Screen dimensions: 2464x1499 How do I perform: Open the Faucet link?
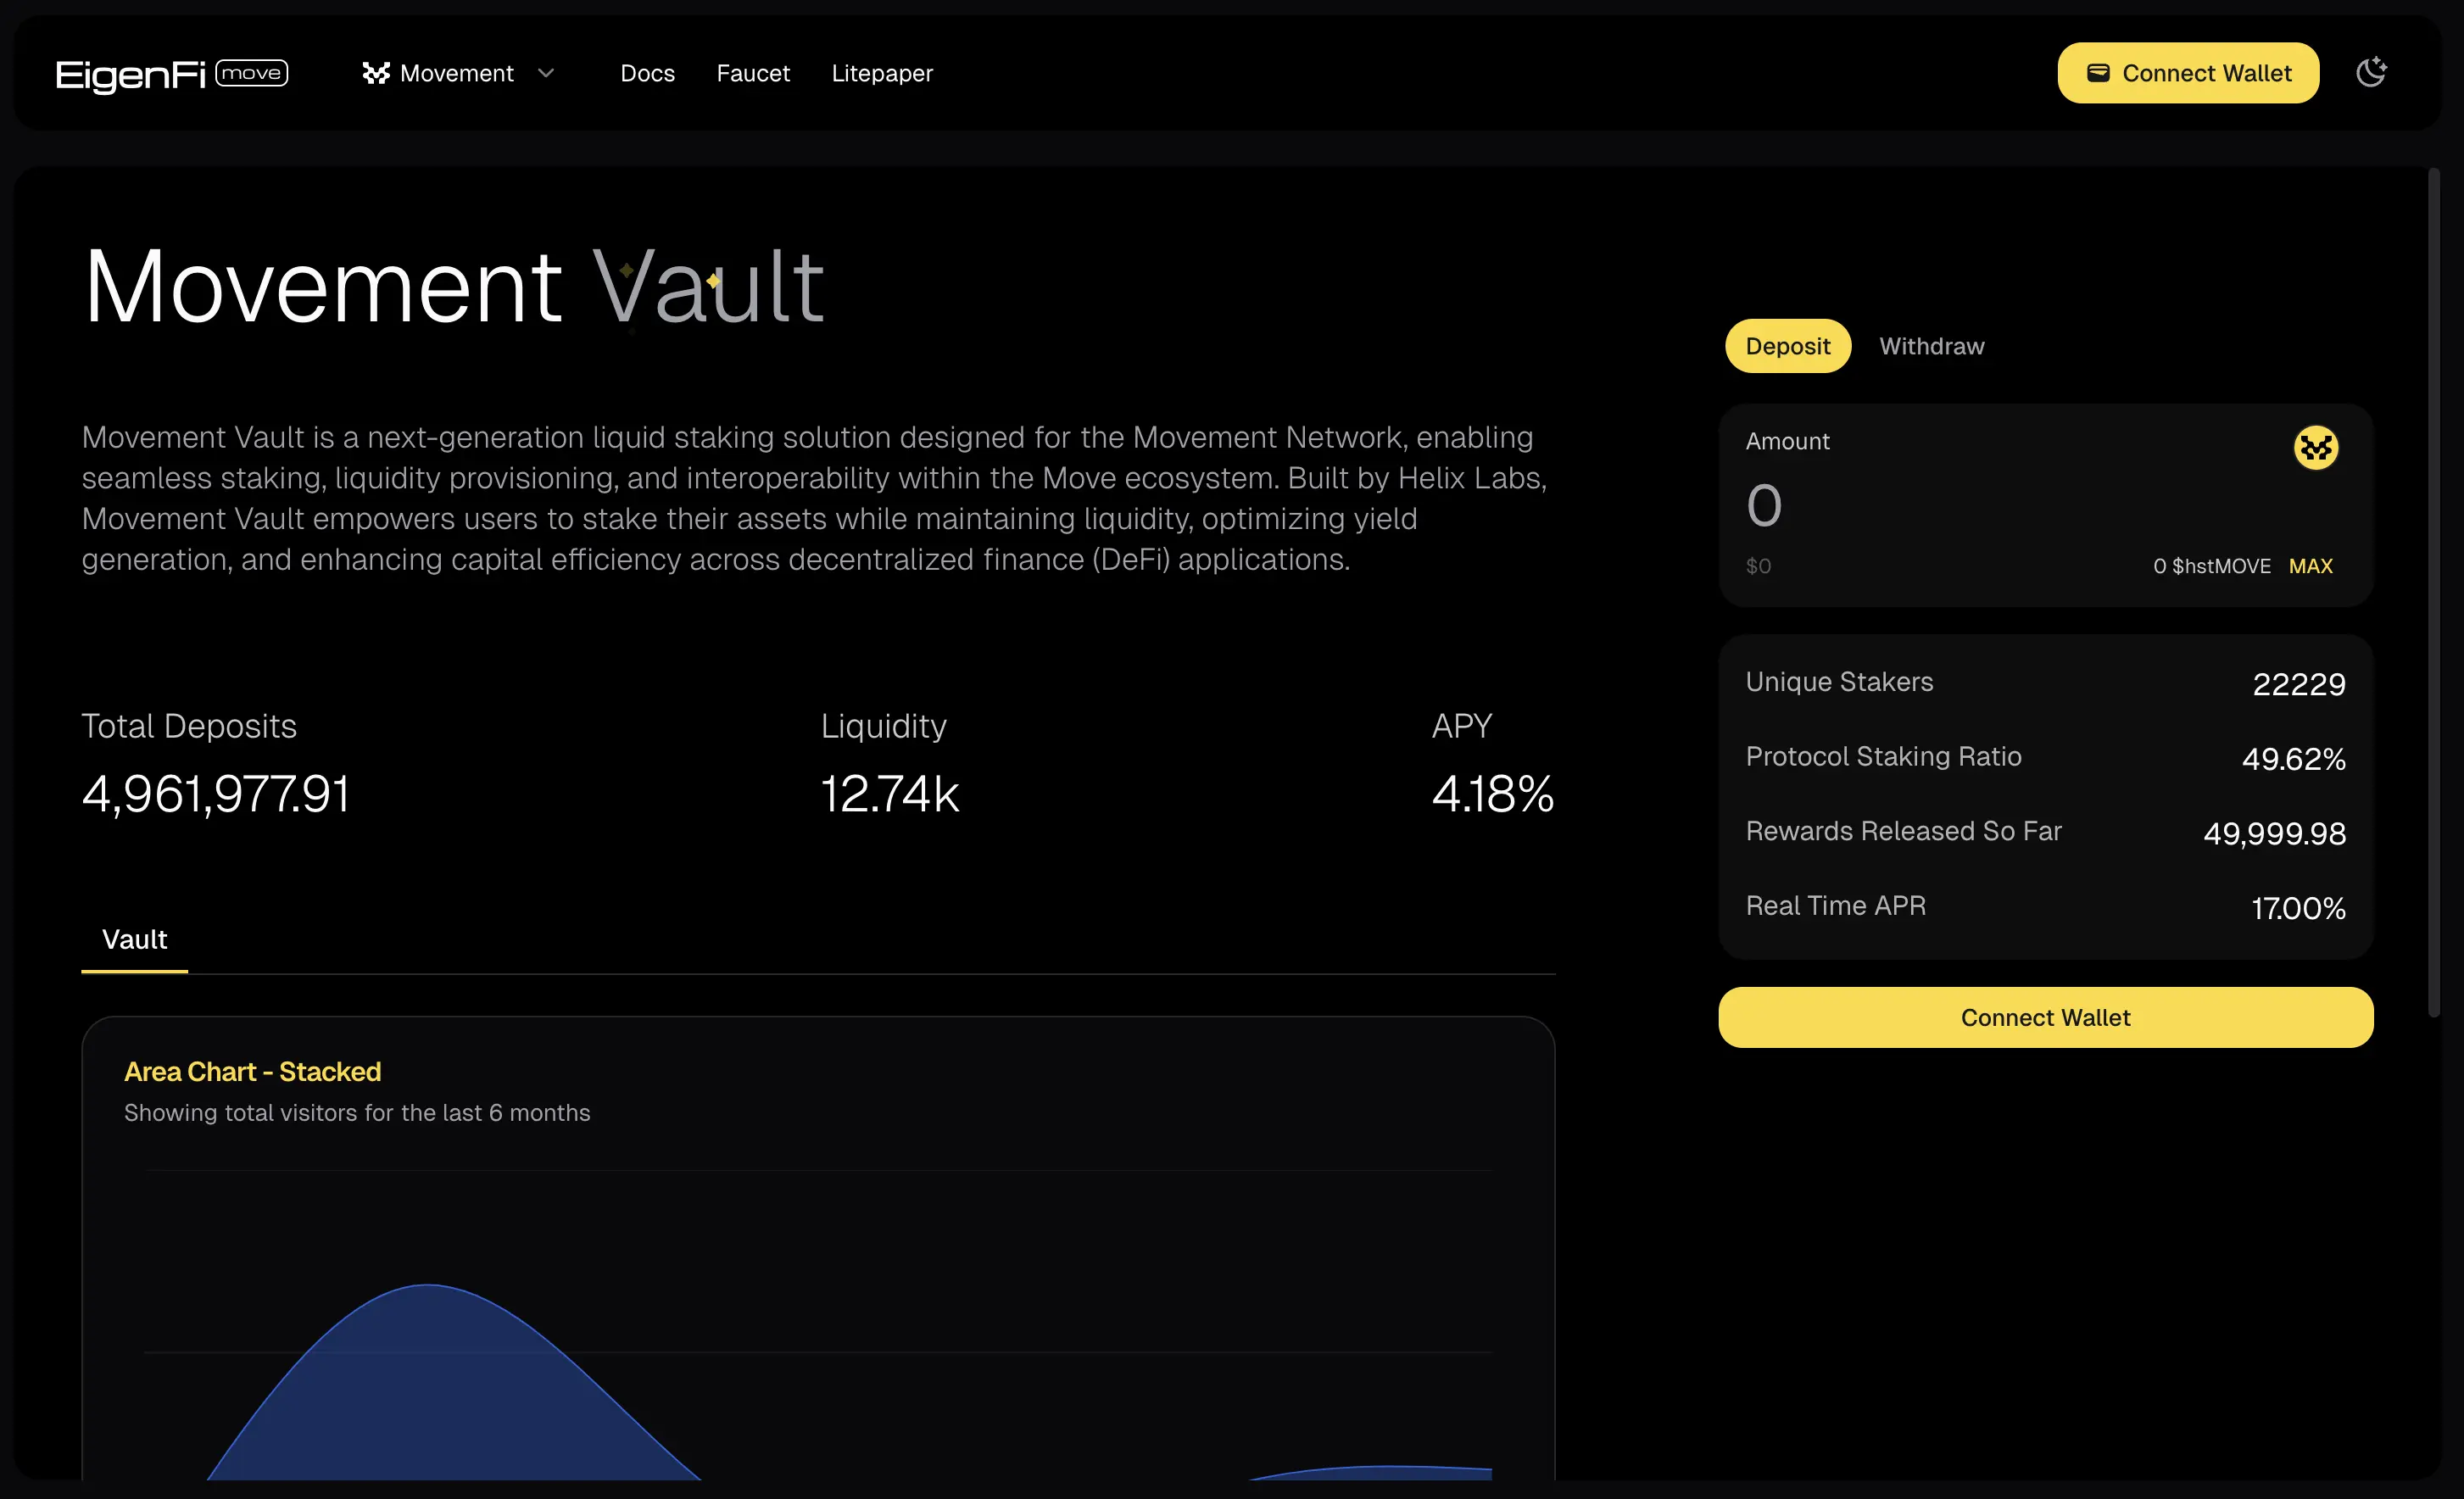[x=753, y=73]
